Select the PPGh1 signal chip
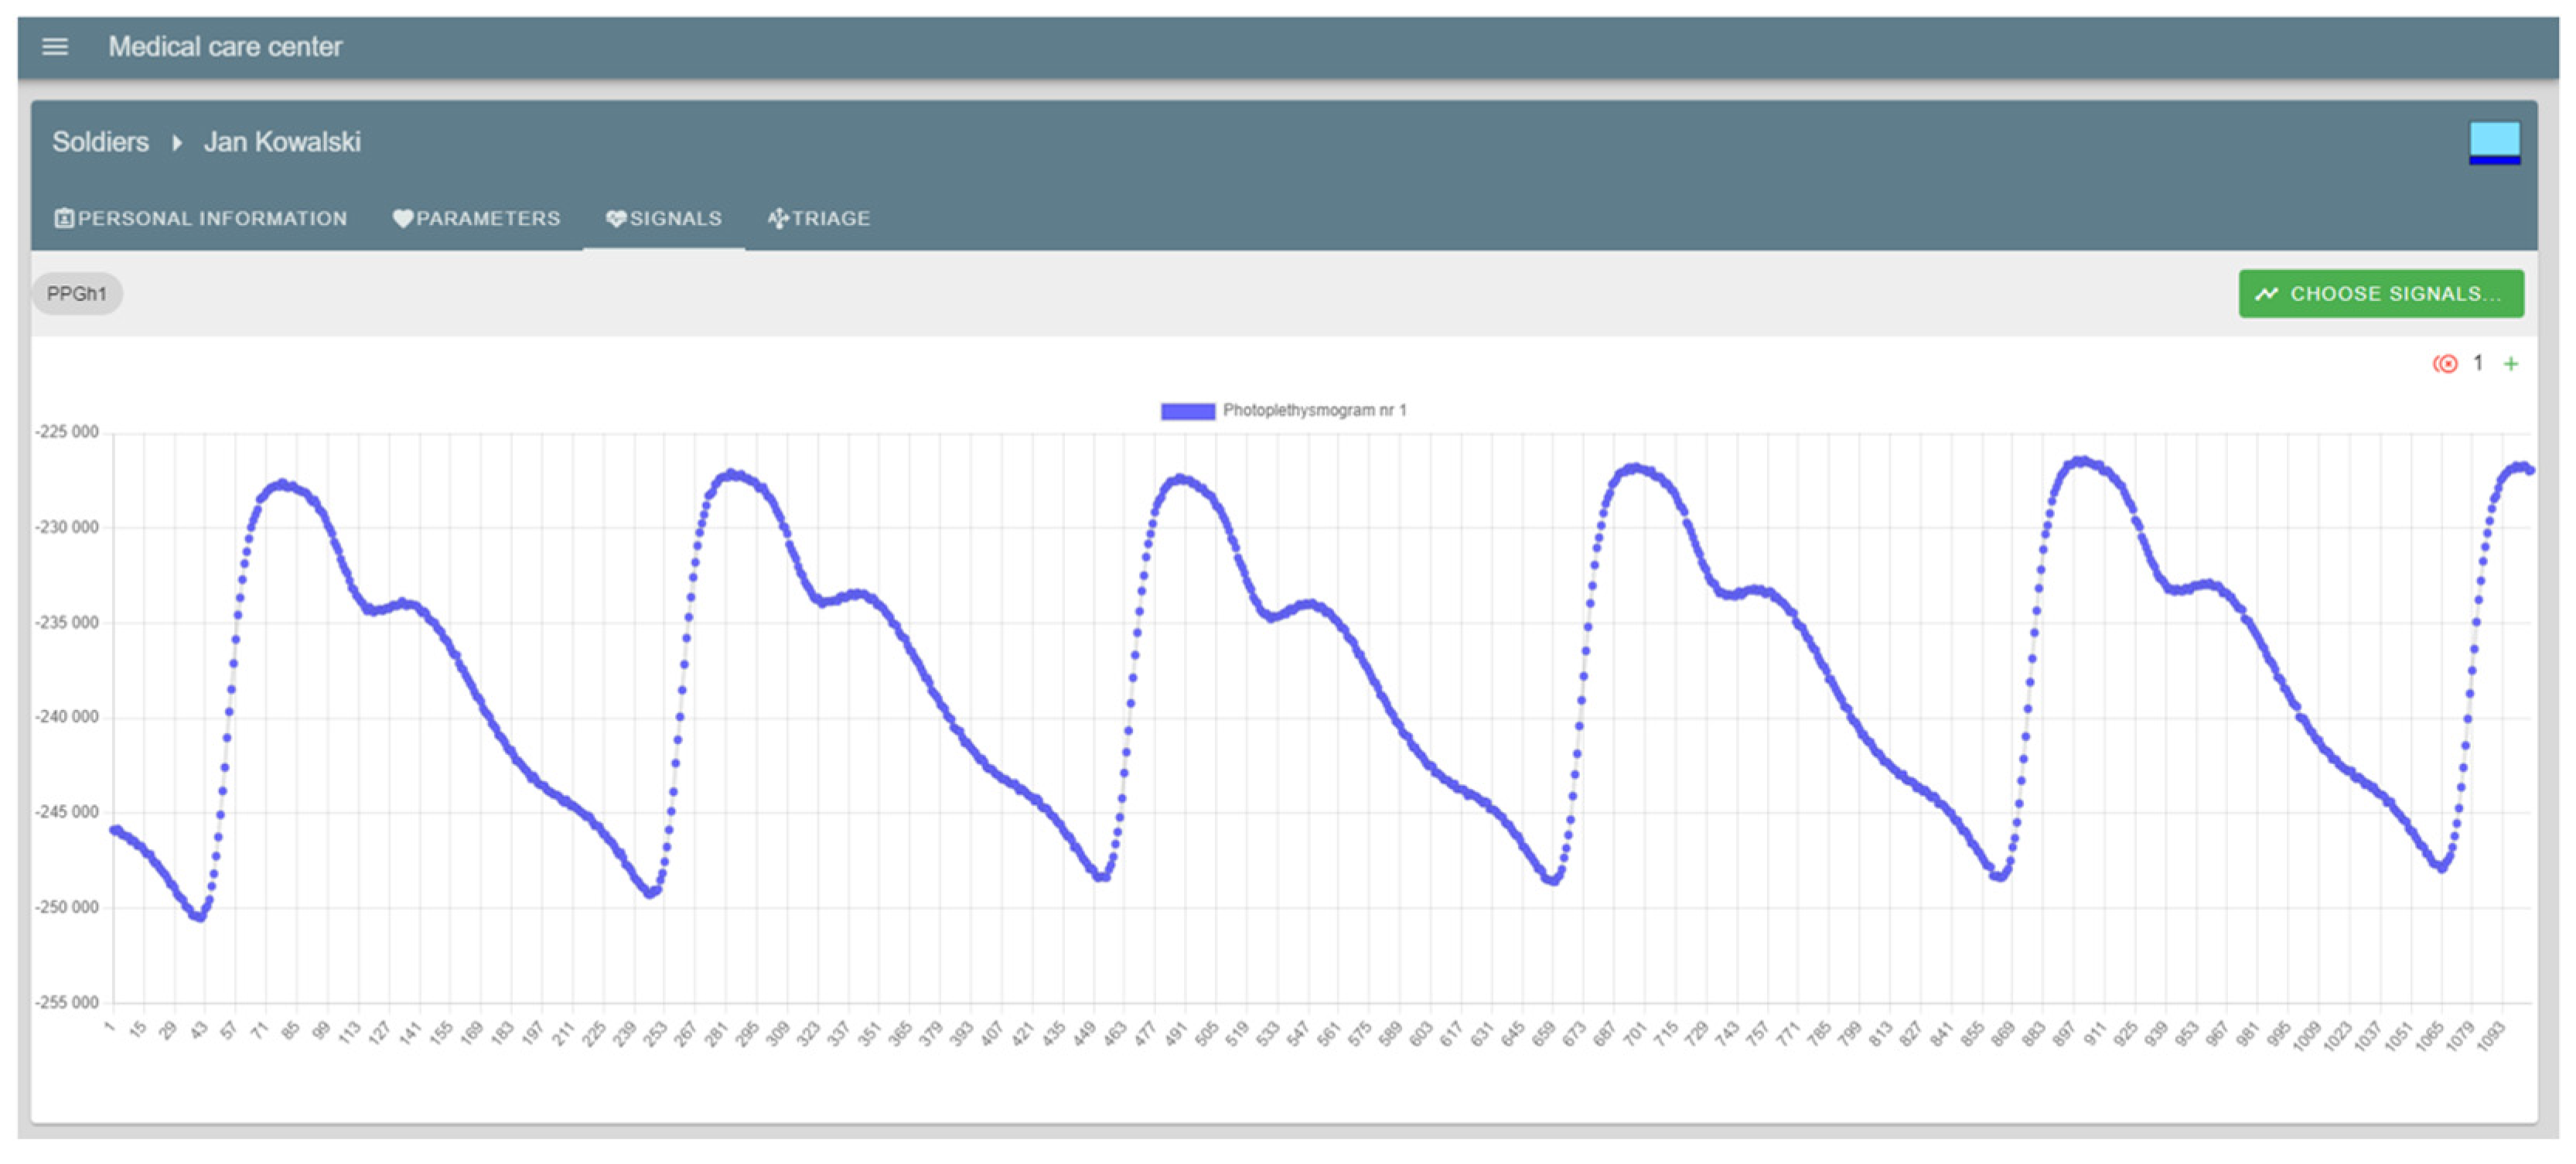 click(x=77, y=294)
